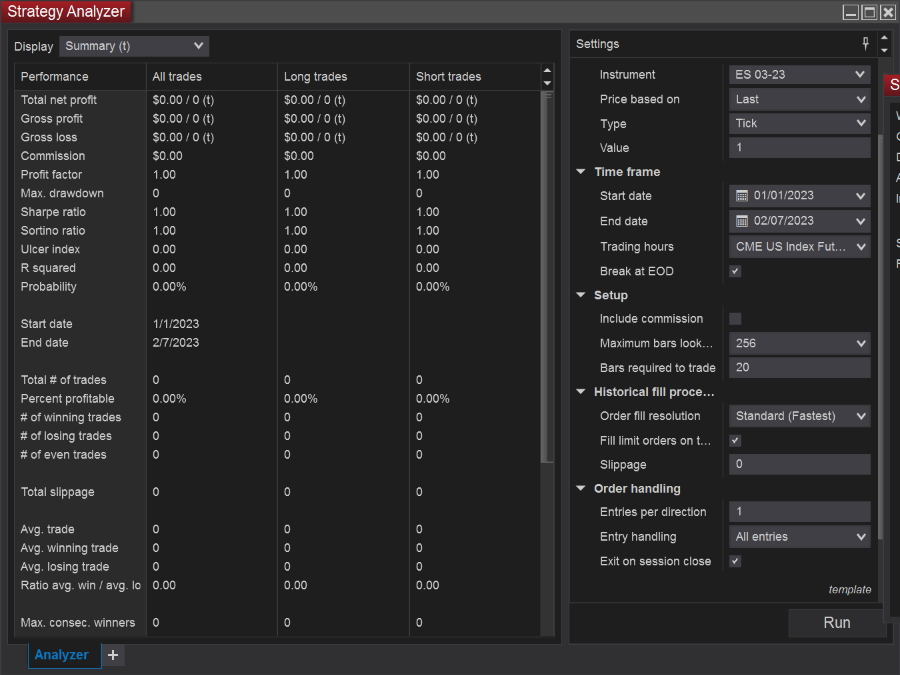Screen dimensions: 900x675
Task: Click the Run button
Action: (836, 623)
